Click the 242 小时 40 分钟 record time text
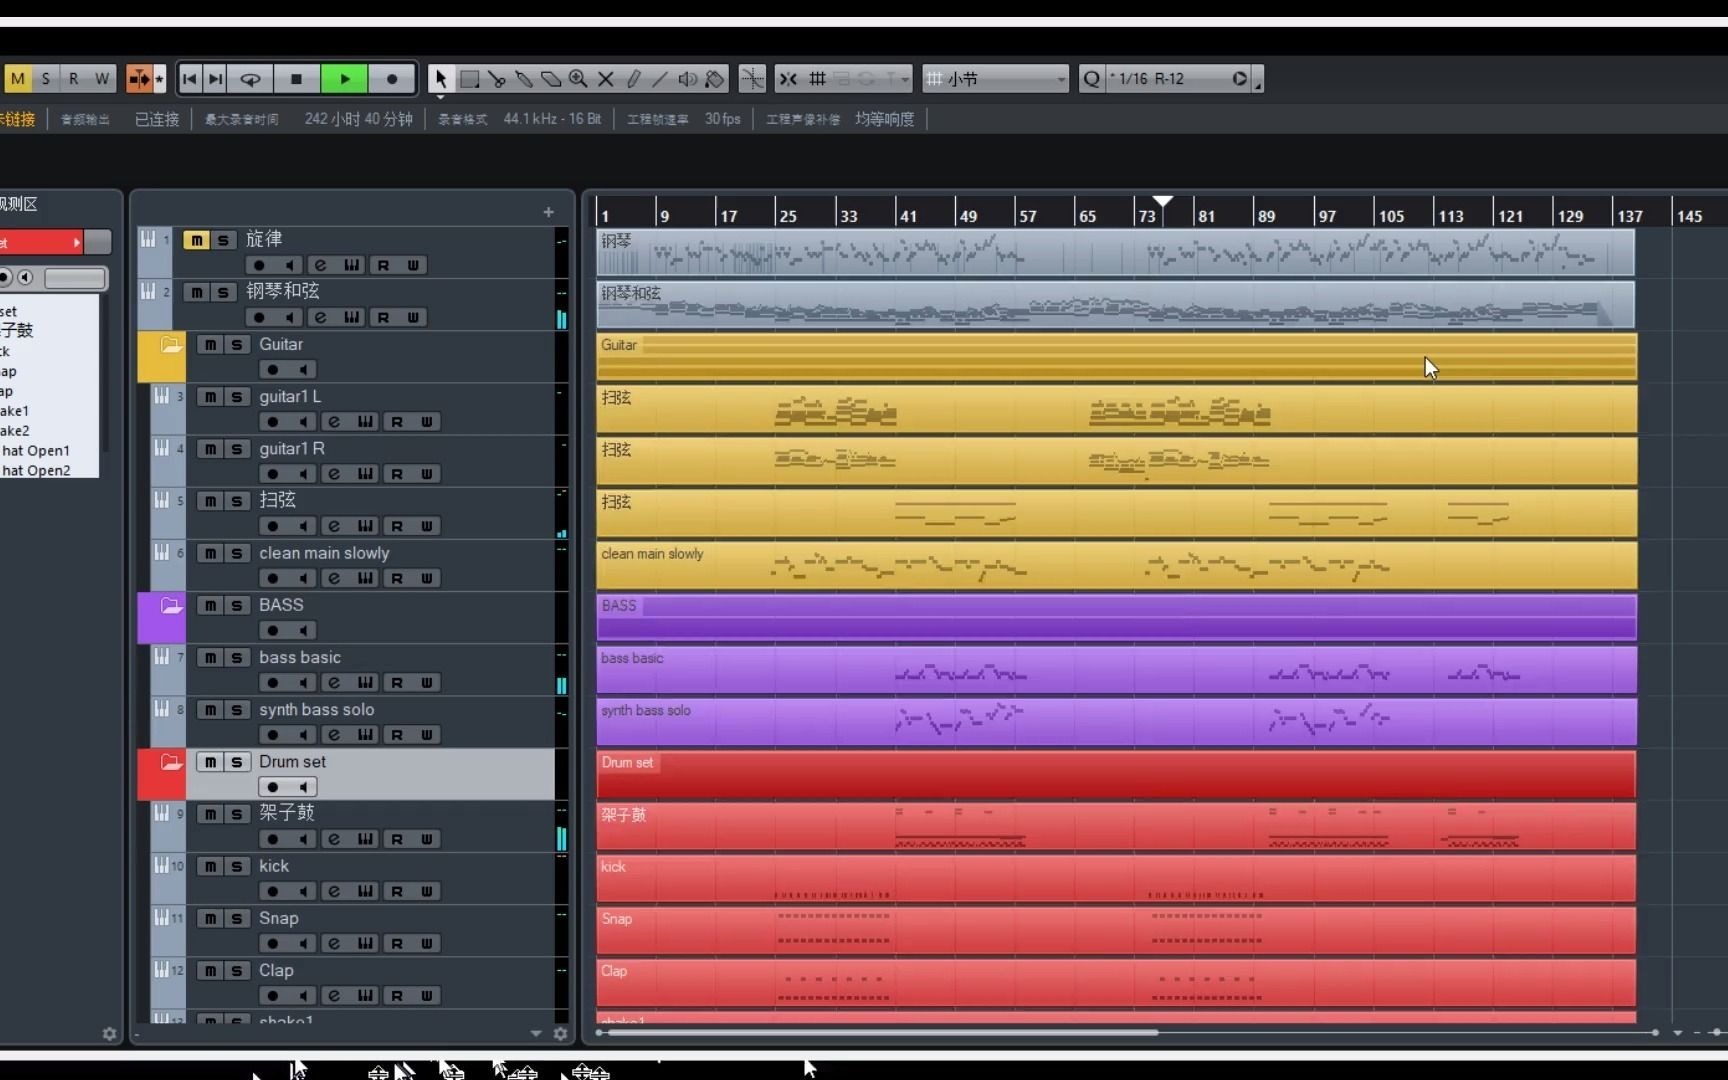 tap(358, 119)
